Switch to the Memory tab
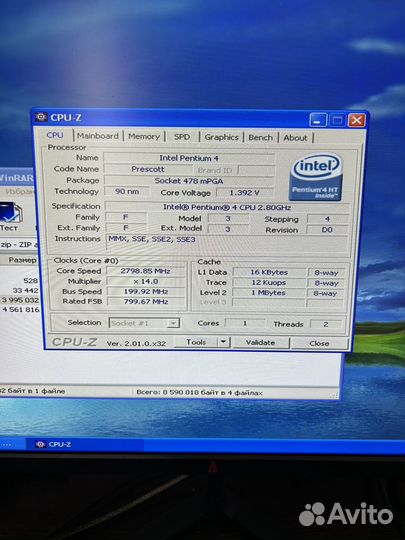This screenshot has width=405, height=540. (x=144, y=136)
